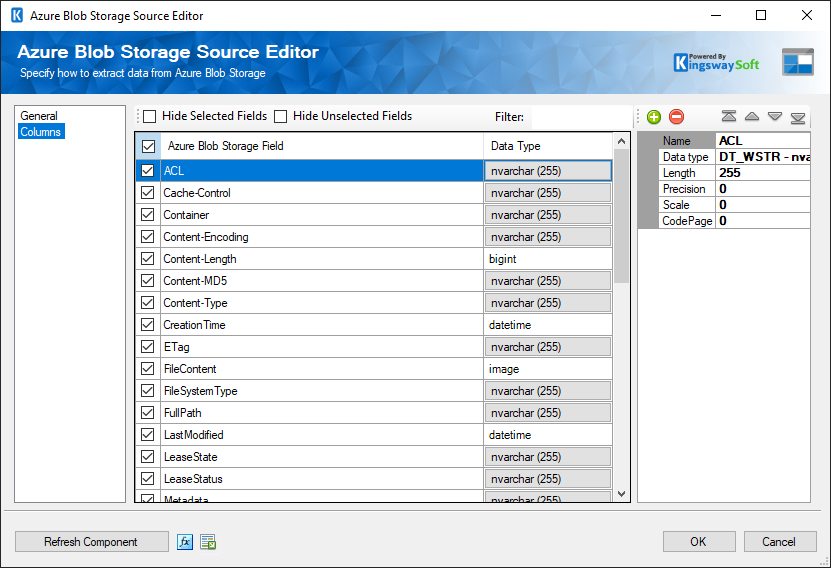
Task: Open the FullPath data type dropdown
Action: [548, 413]
